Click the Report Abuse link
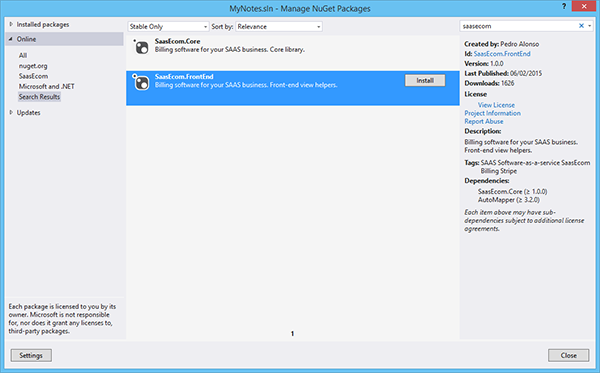Image resolution: width=600 pixels, height=373 pixels. point(484,122)
